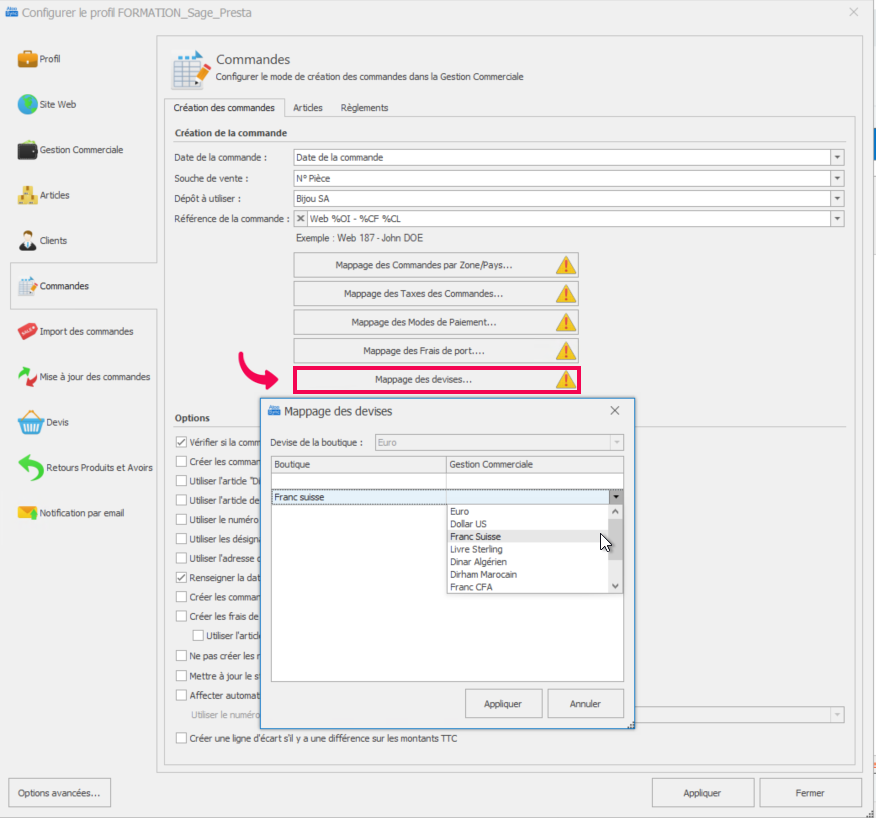Screen dimensions: 876x818
Task: Open the 'Dépôt à utiliser' dropdown
Action: pyautogui.click(x=837, y=198)
